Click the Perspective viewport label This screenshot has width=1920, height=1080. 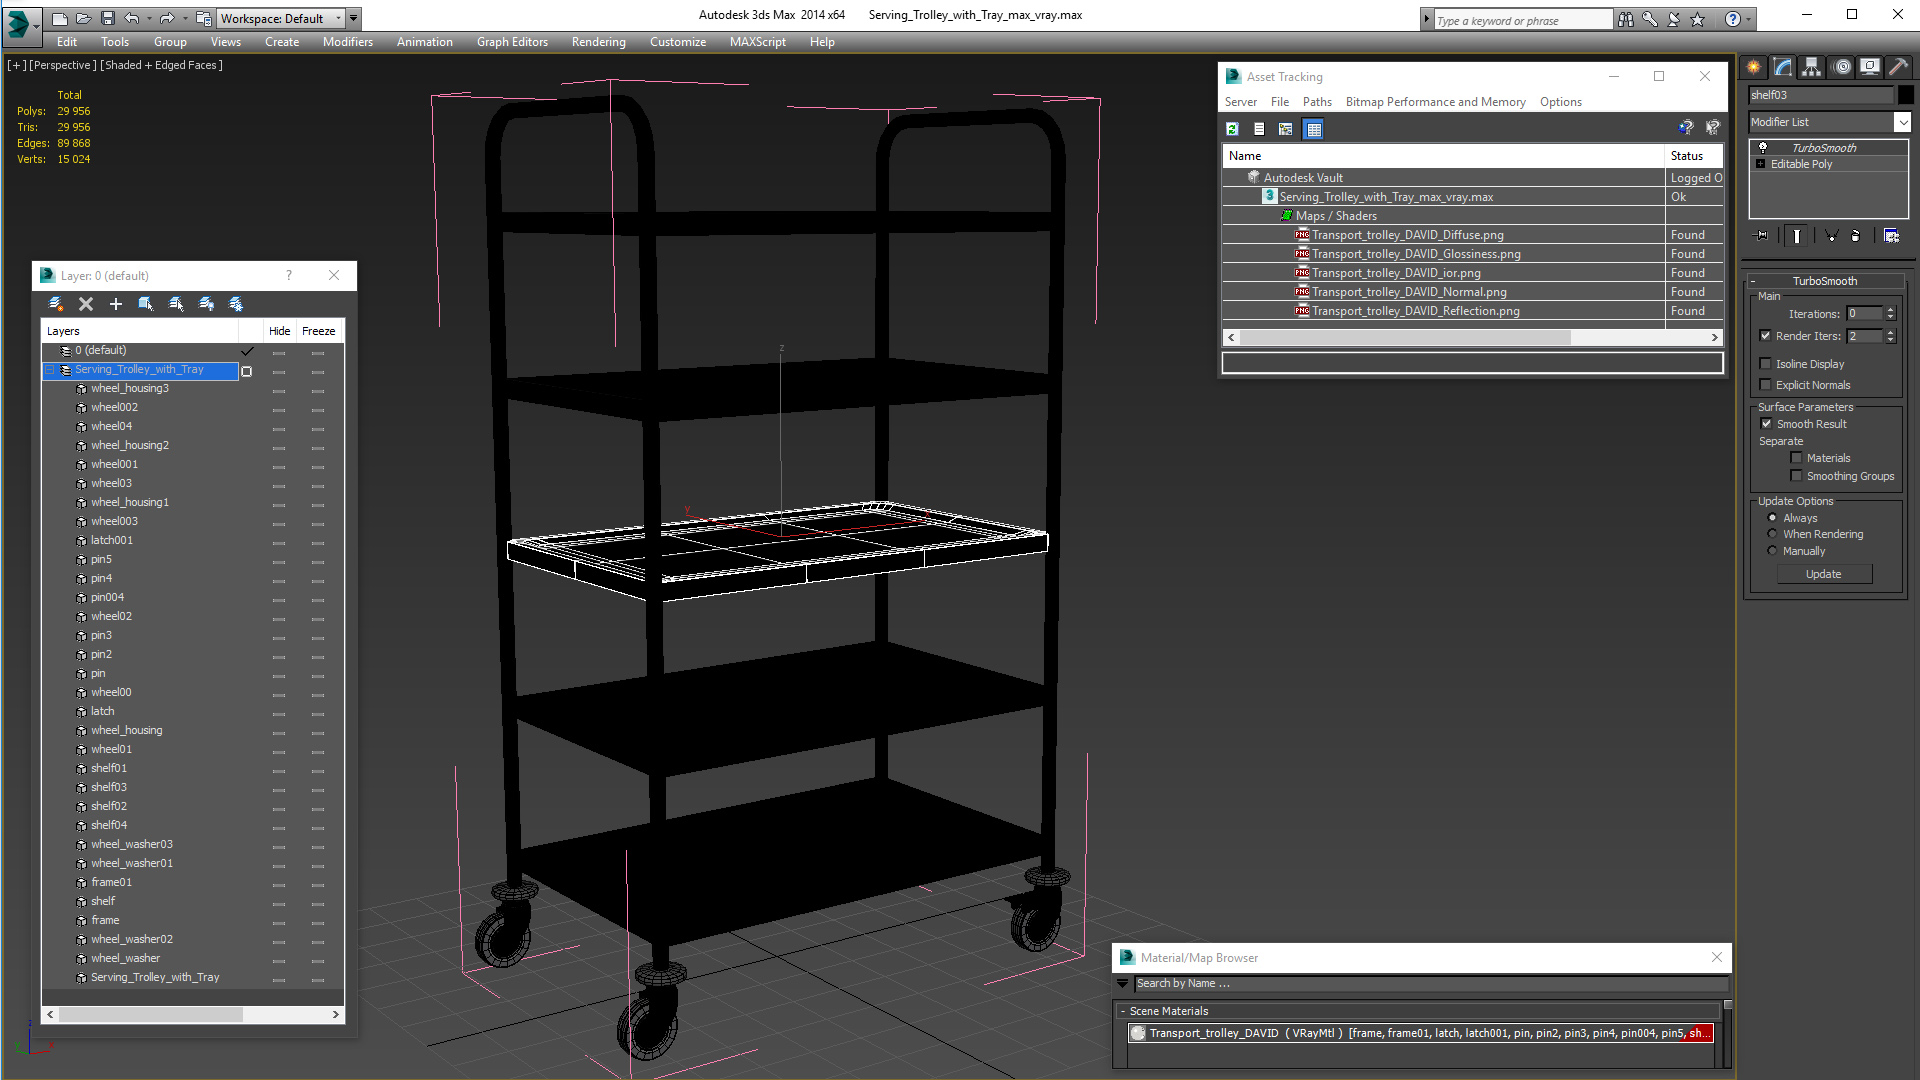[63, 65]
